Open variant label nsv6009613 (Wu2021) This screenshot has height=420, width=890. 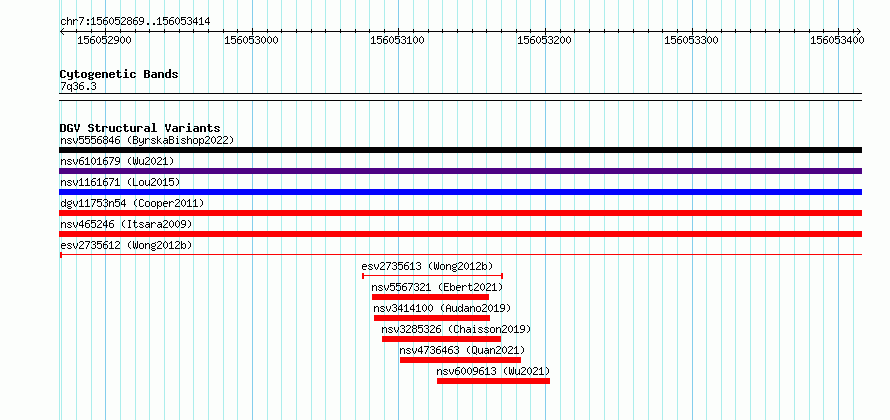point(493,371)
